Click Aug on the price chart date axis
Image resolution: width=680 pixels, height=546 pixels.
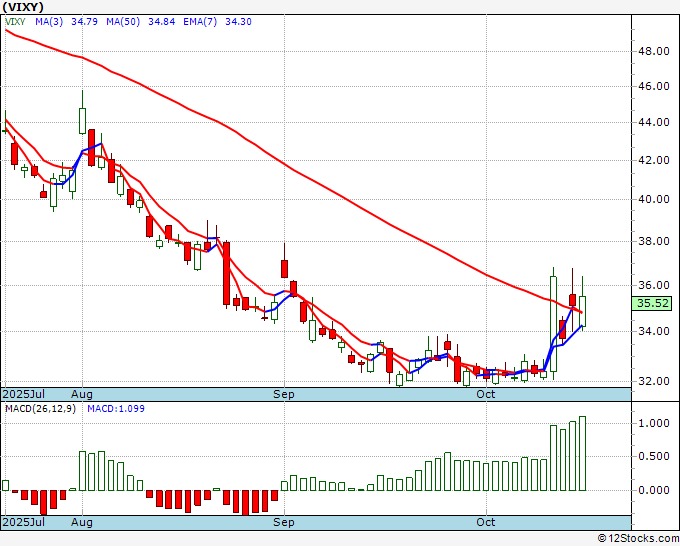tap(82, 394)
